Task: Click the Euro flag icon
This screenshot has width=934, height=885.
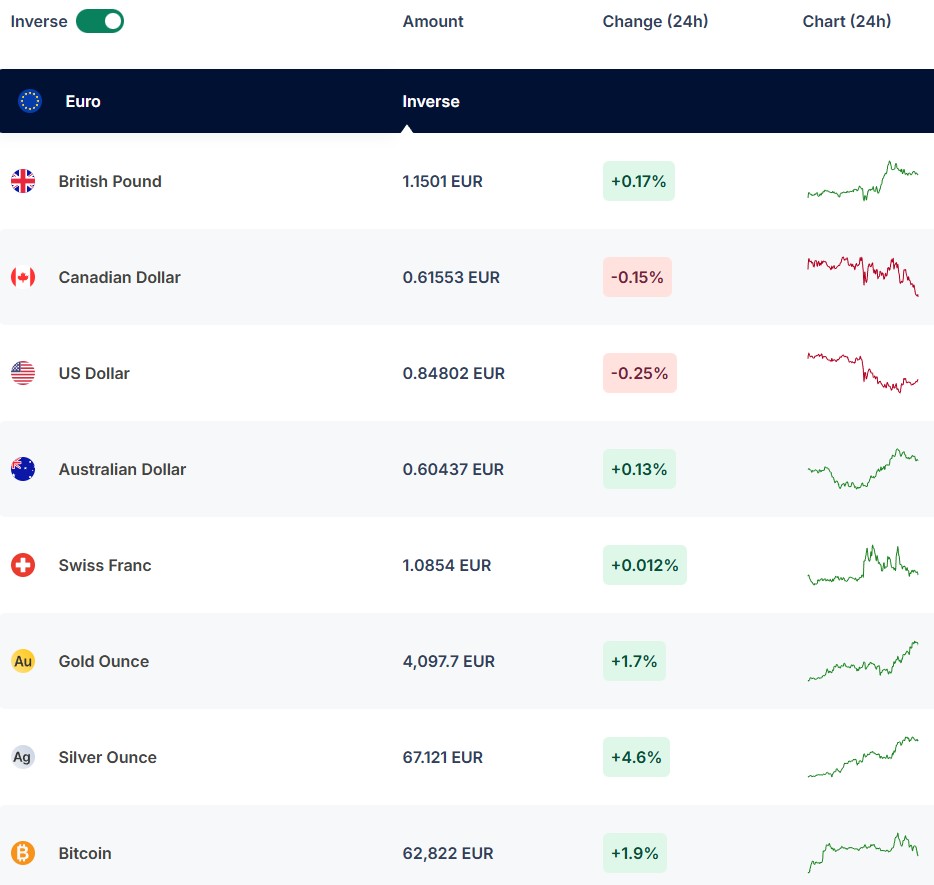Action: coord(30,101)
